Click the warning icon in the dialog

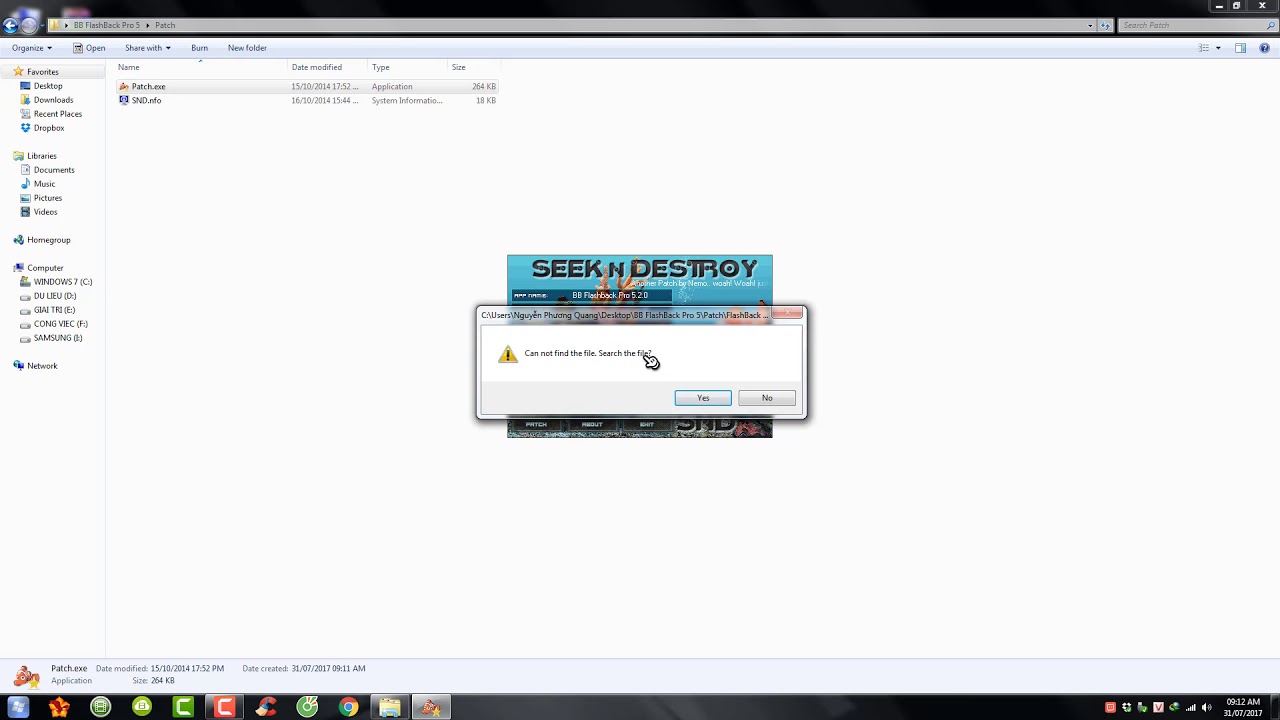(x=508, y=354)
